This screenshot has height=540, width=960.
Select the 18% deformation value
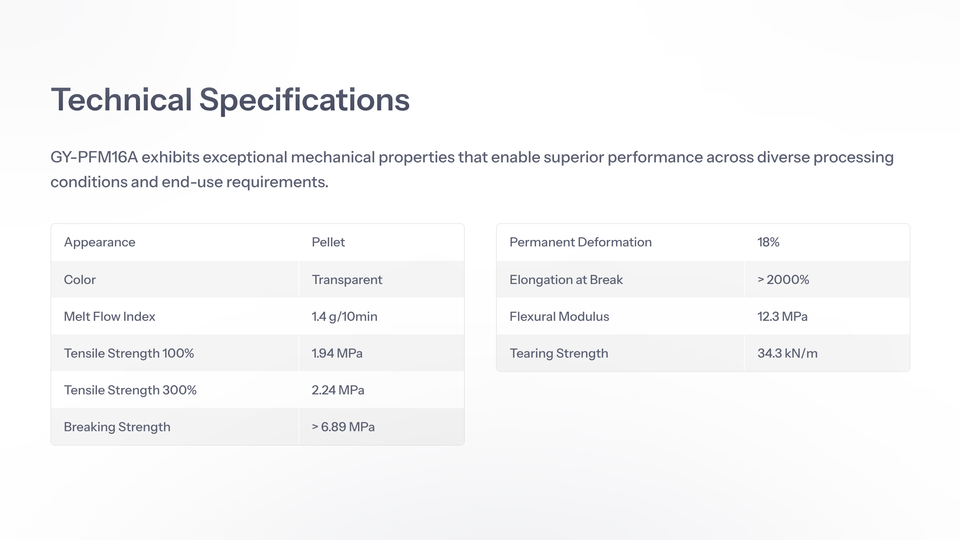(x=768, y=242)
